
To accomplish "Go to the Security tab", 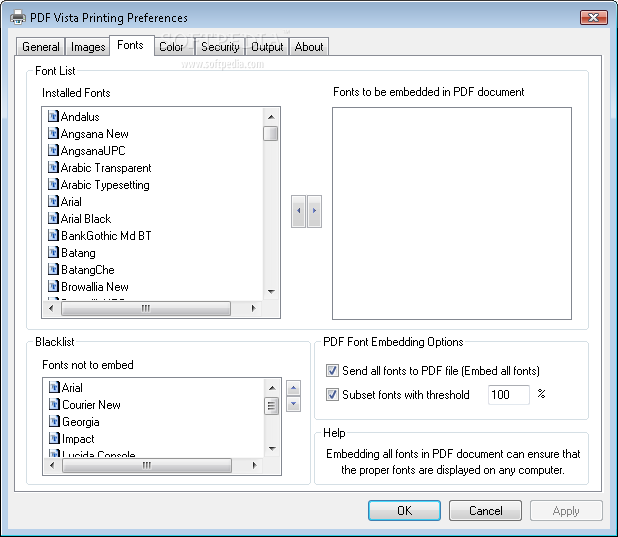I will click(x=220, y=47).
